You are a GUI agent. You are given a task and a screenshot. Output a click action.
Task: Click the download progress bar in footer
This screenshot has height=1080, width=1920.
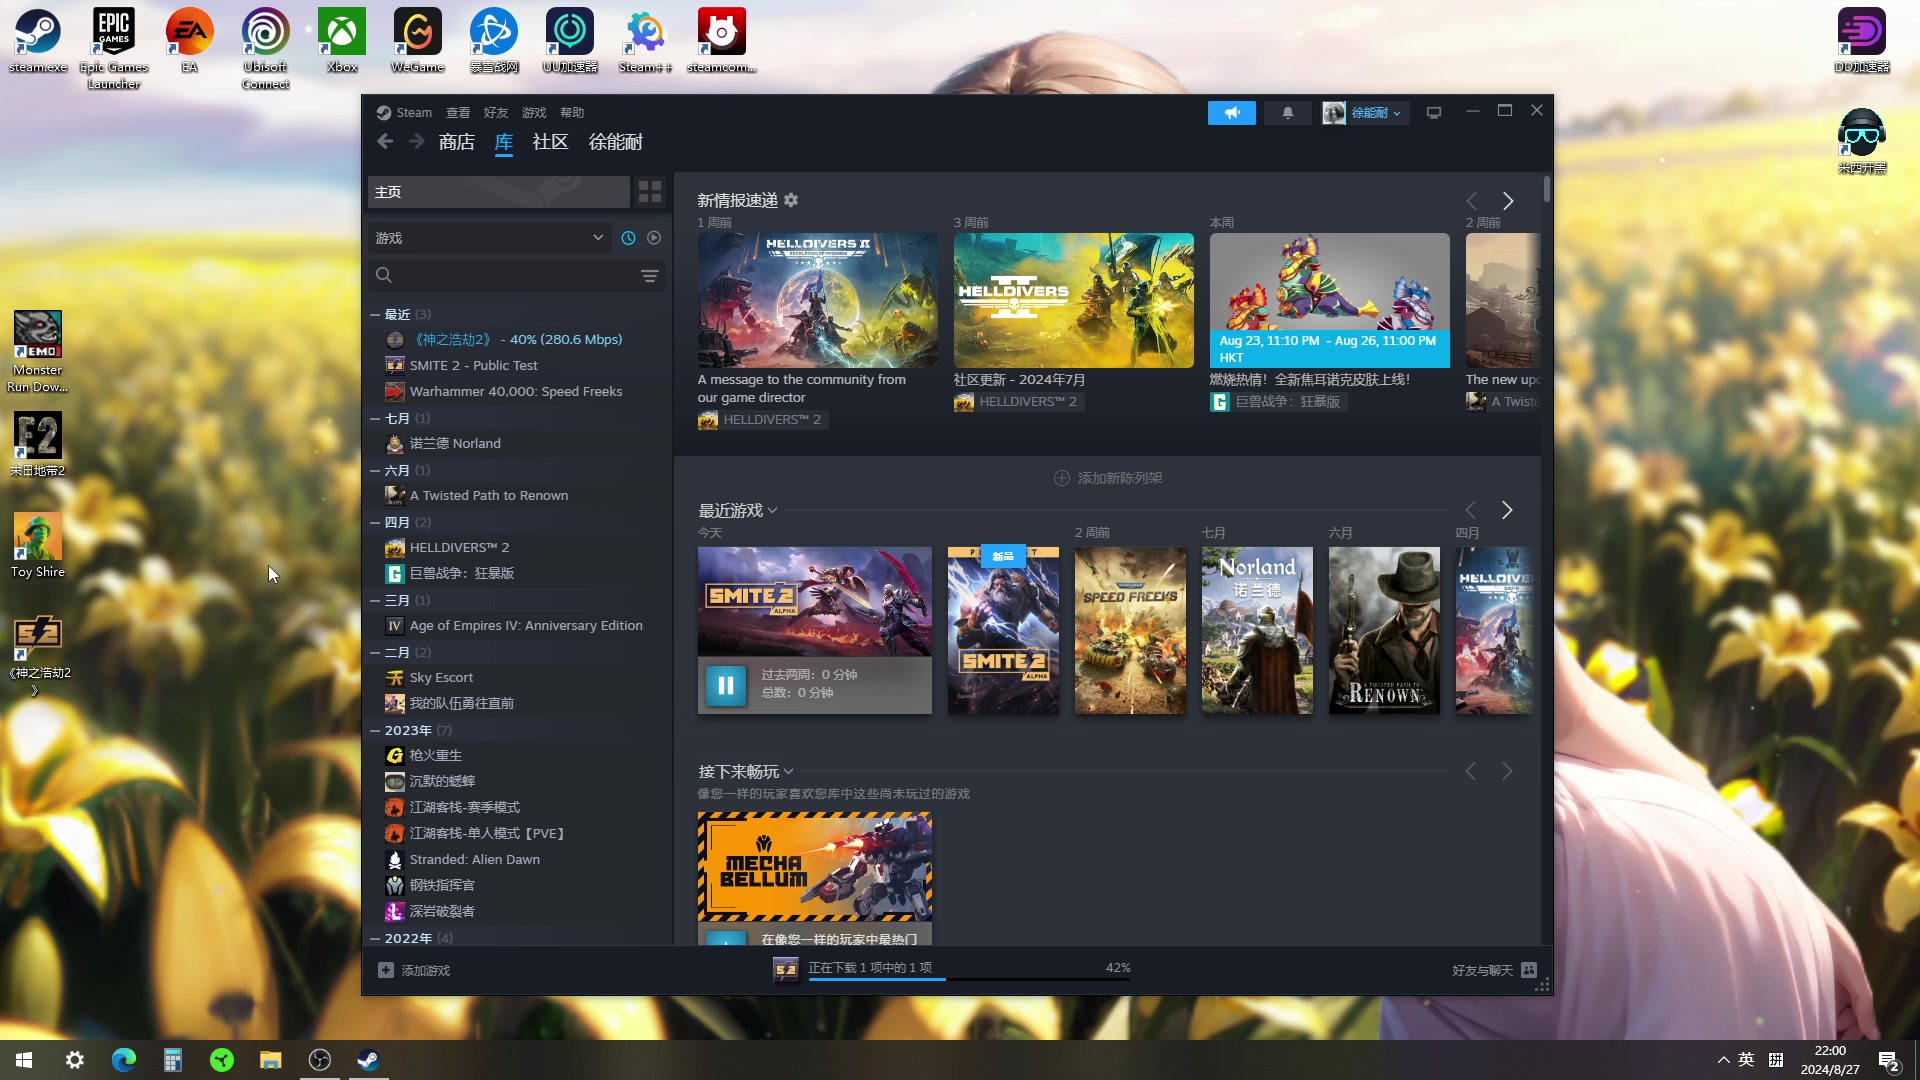[969, 979]
